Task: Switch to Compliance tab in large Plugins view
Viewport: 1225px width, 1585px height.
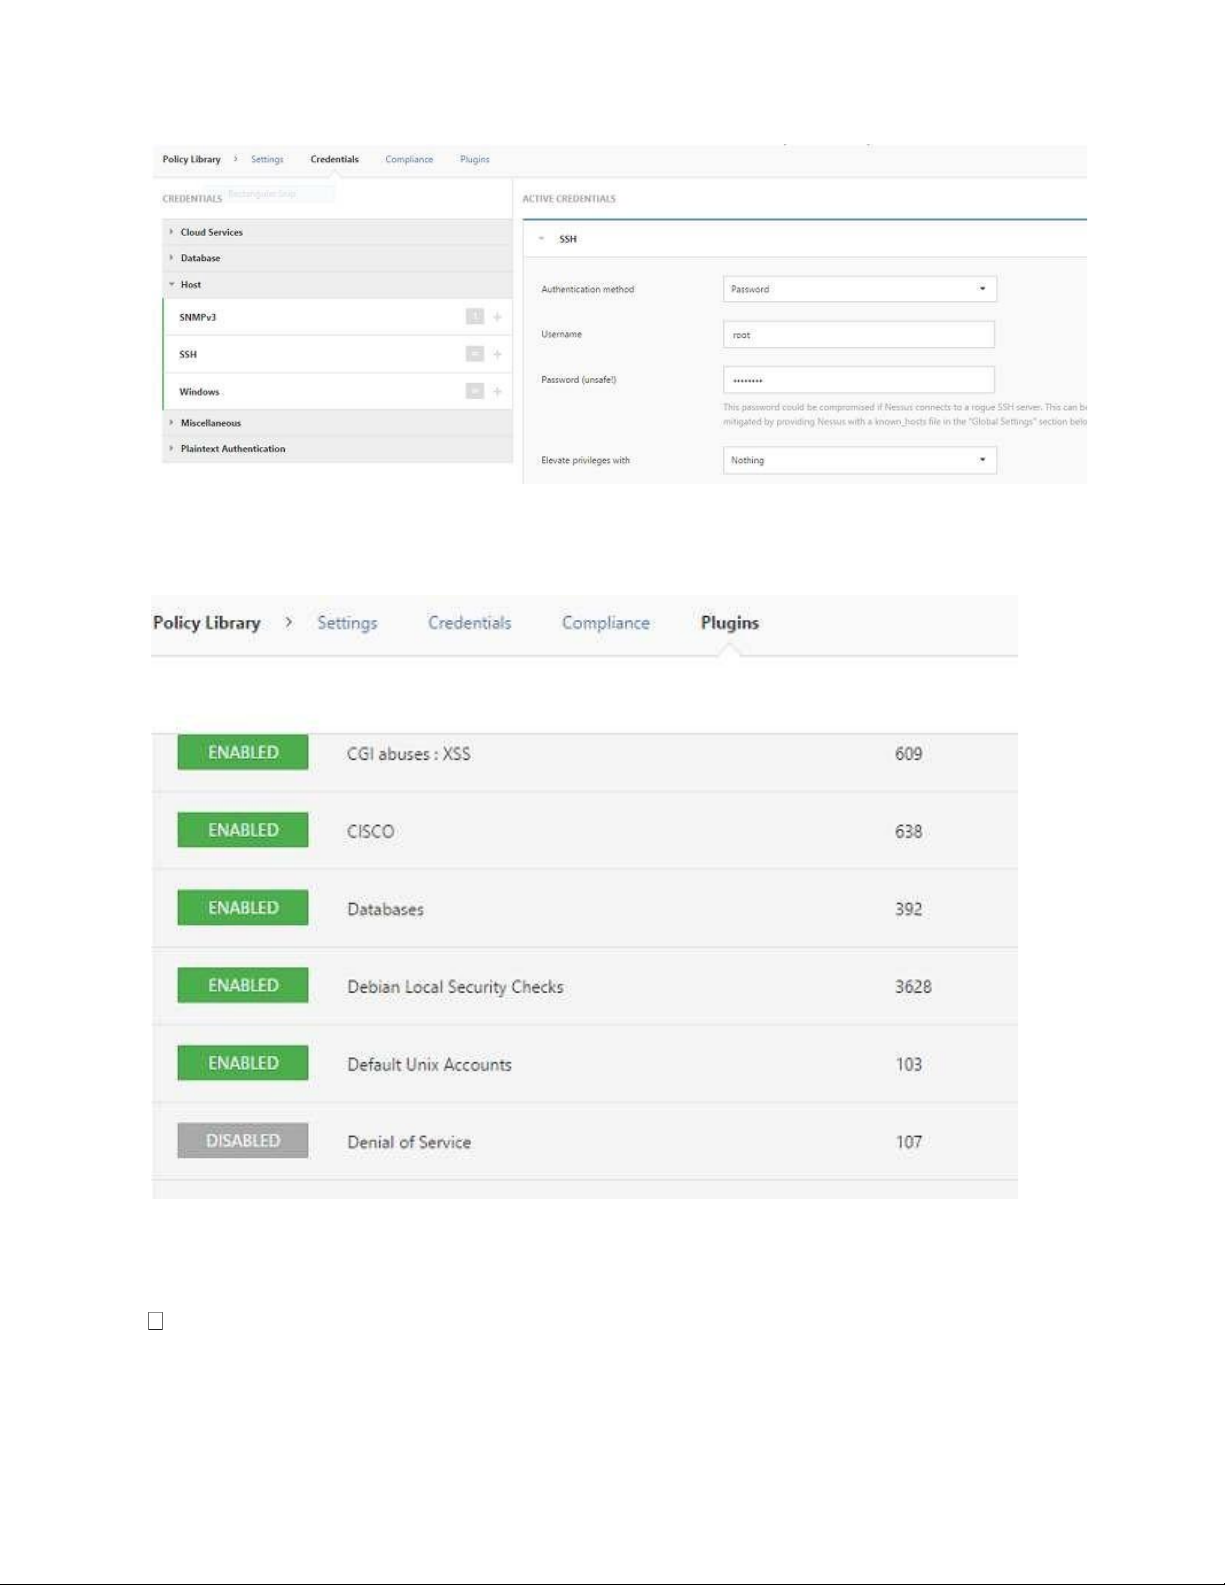Action: tap(605, 623)
